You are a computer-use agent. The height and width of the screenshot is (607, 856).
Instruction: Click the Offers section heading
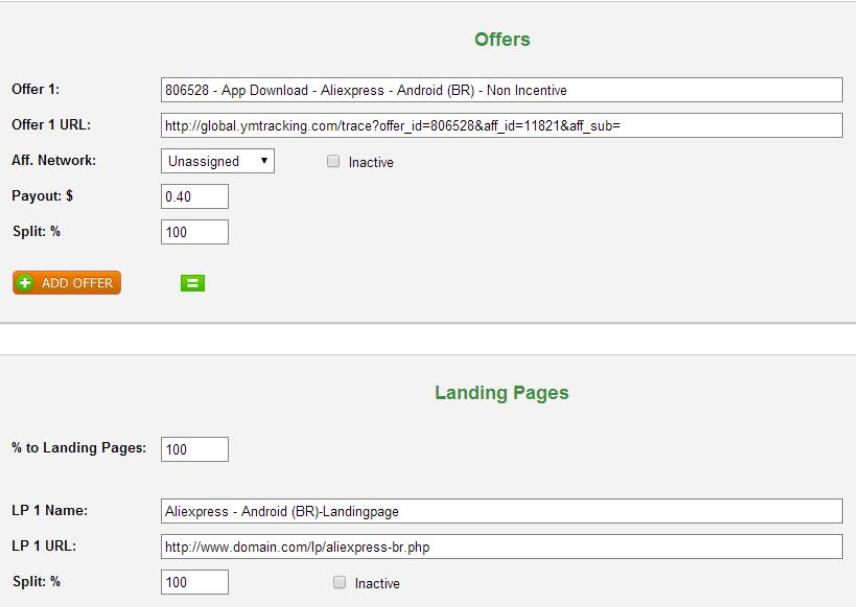click(x=502, y=40)
